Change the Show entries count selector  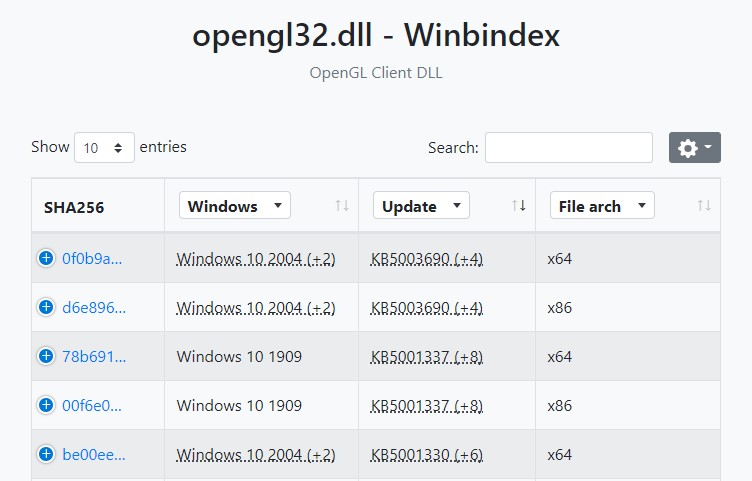pyautogui.click(x=104, y=148)
